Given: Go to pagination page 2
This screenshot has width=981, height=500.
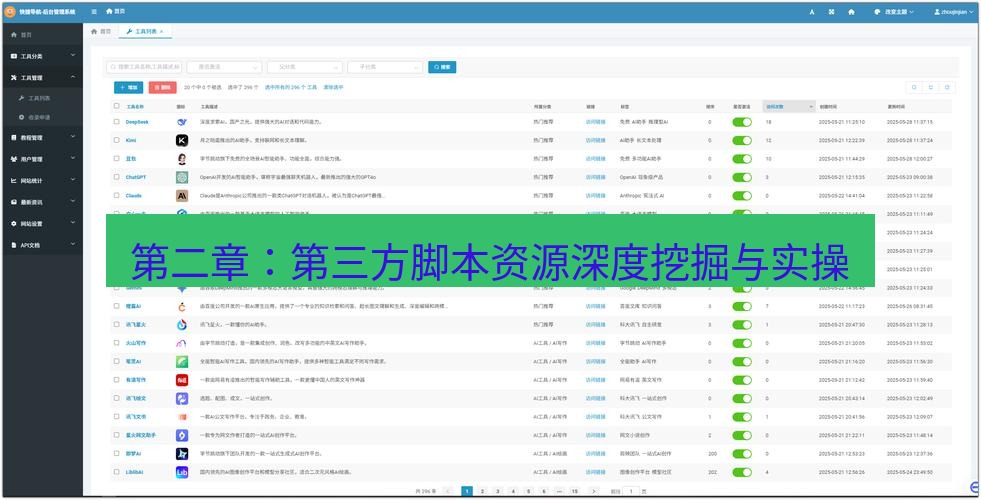Looking at the screenshot, I should pyautogui.click(x=482, y=491).
